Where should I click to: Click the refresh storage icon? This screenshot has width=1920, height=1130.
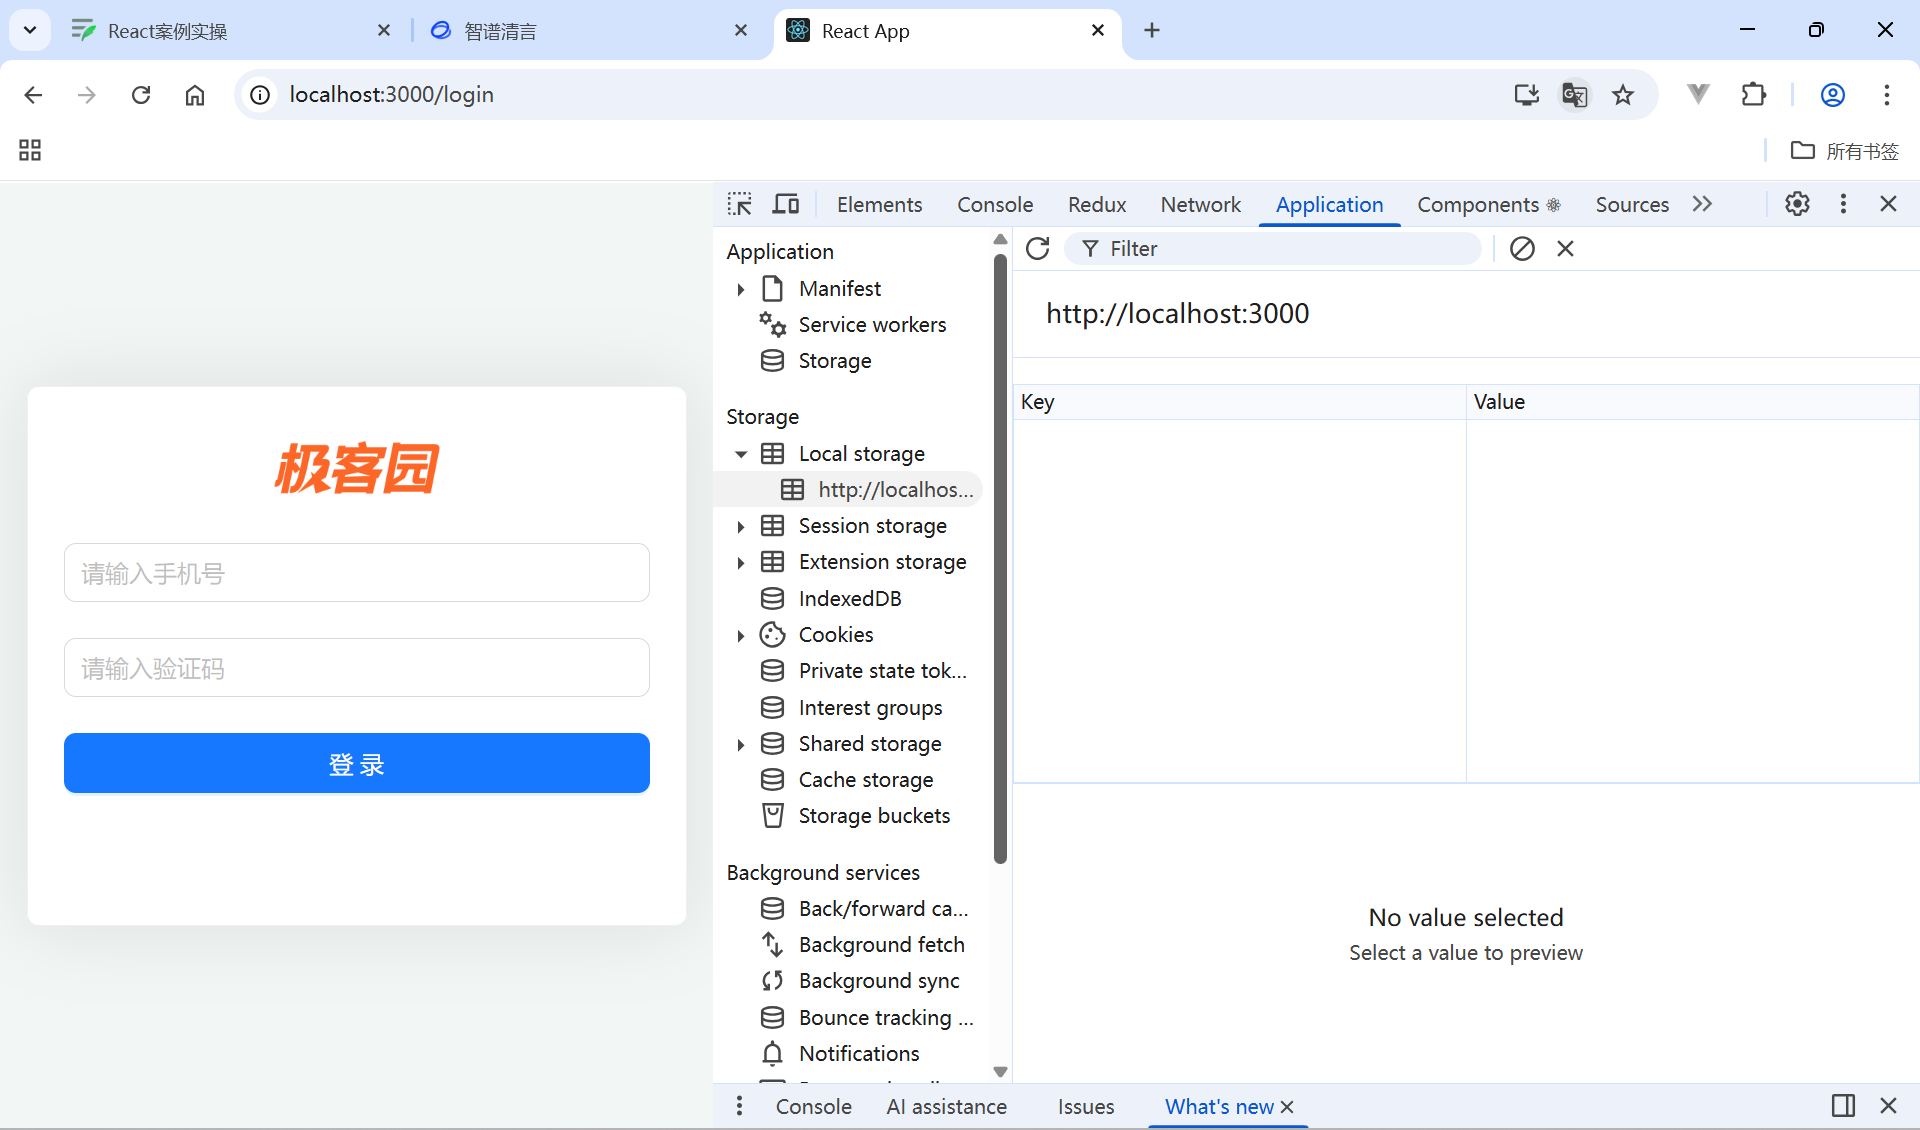click(x=1038, y=248)
